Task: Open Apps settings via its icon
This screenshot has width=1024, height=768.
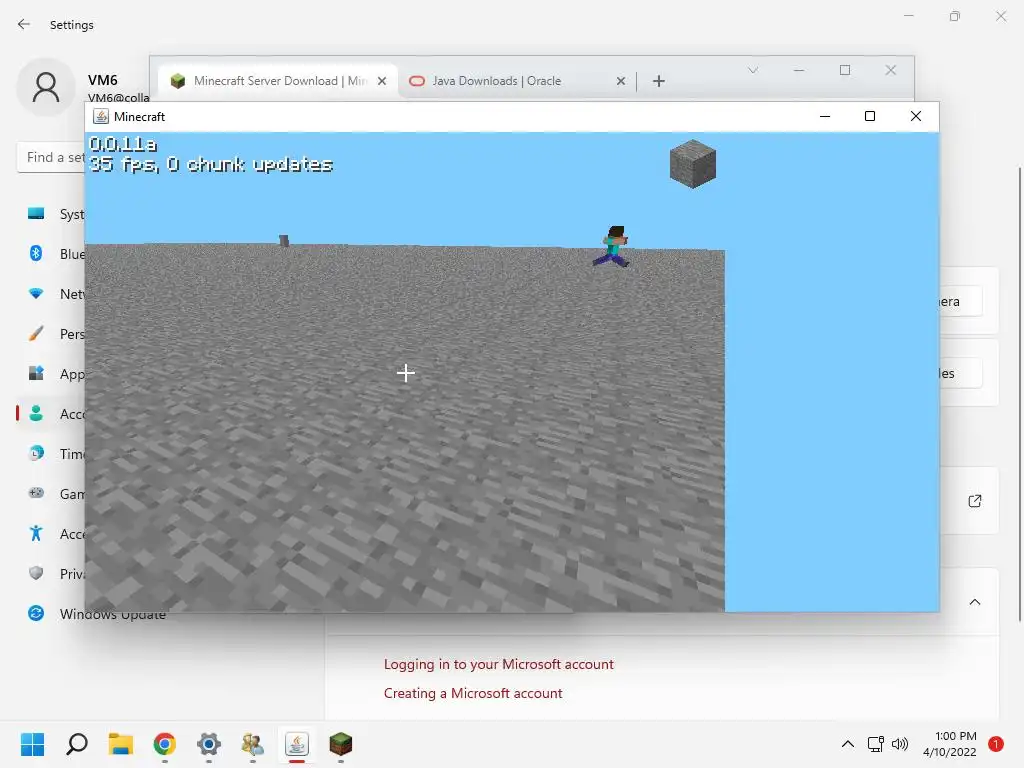Action: point(36,373)
